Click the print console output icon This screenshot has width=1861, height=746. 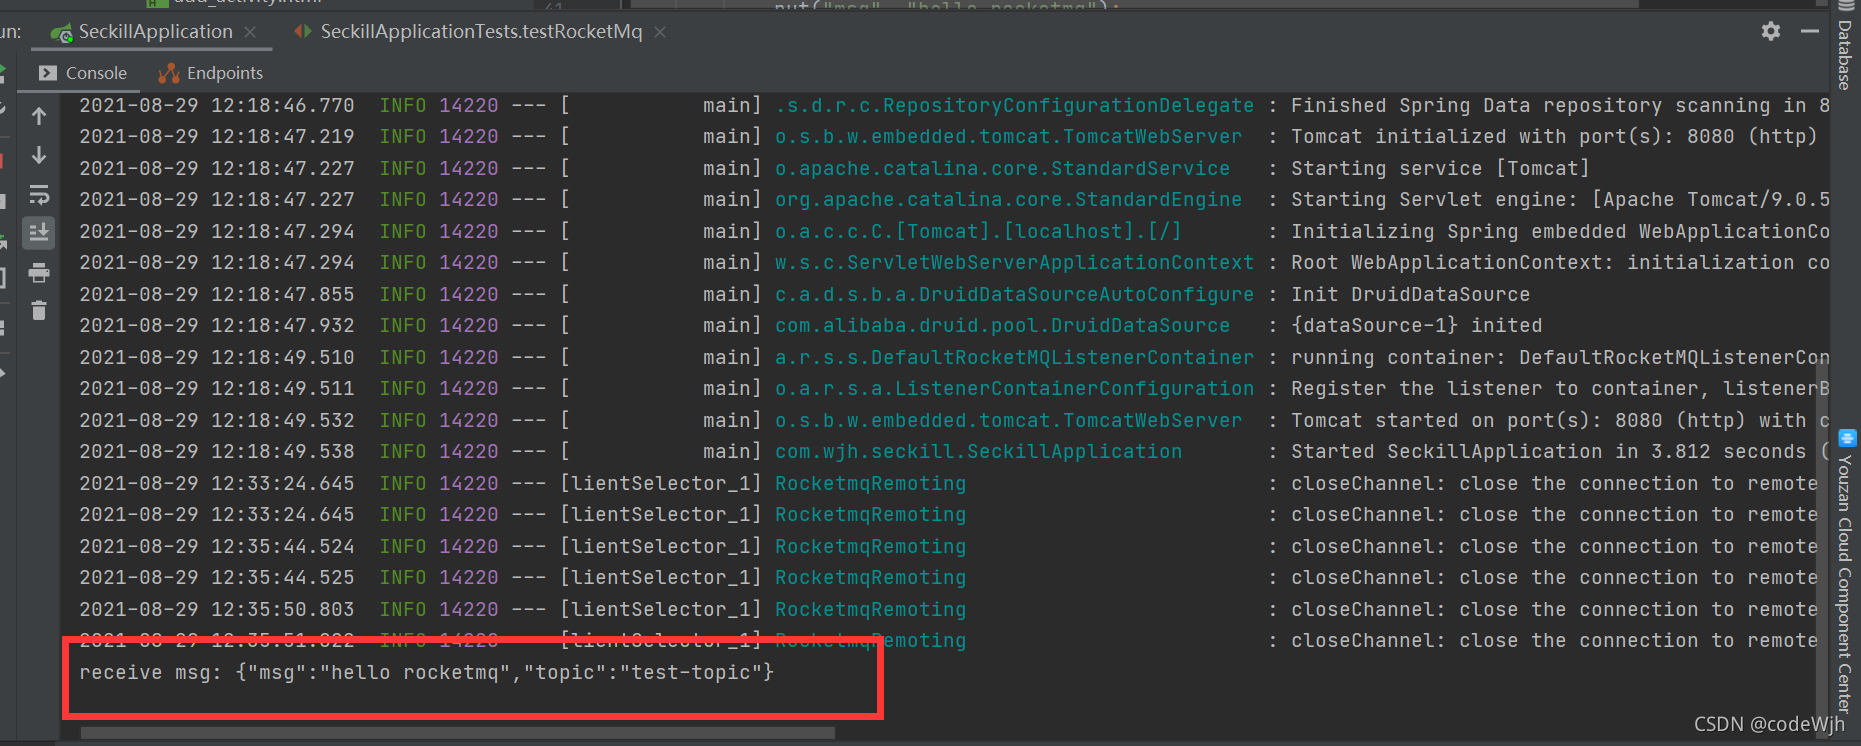[x=39, y=272]
